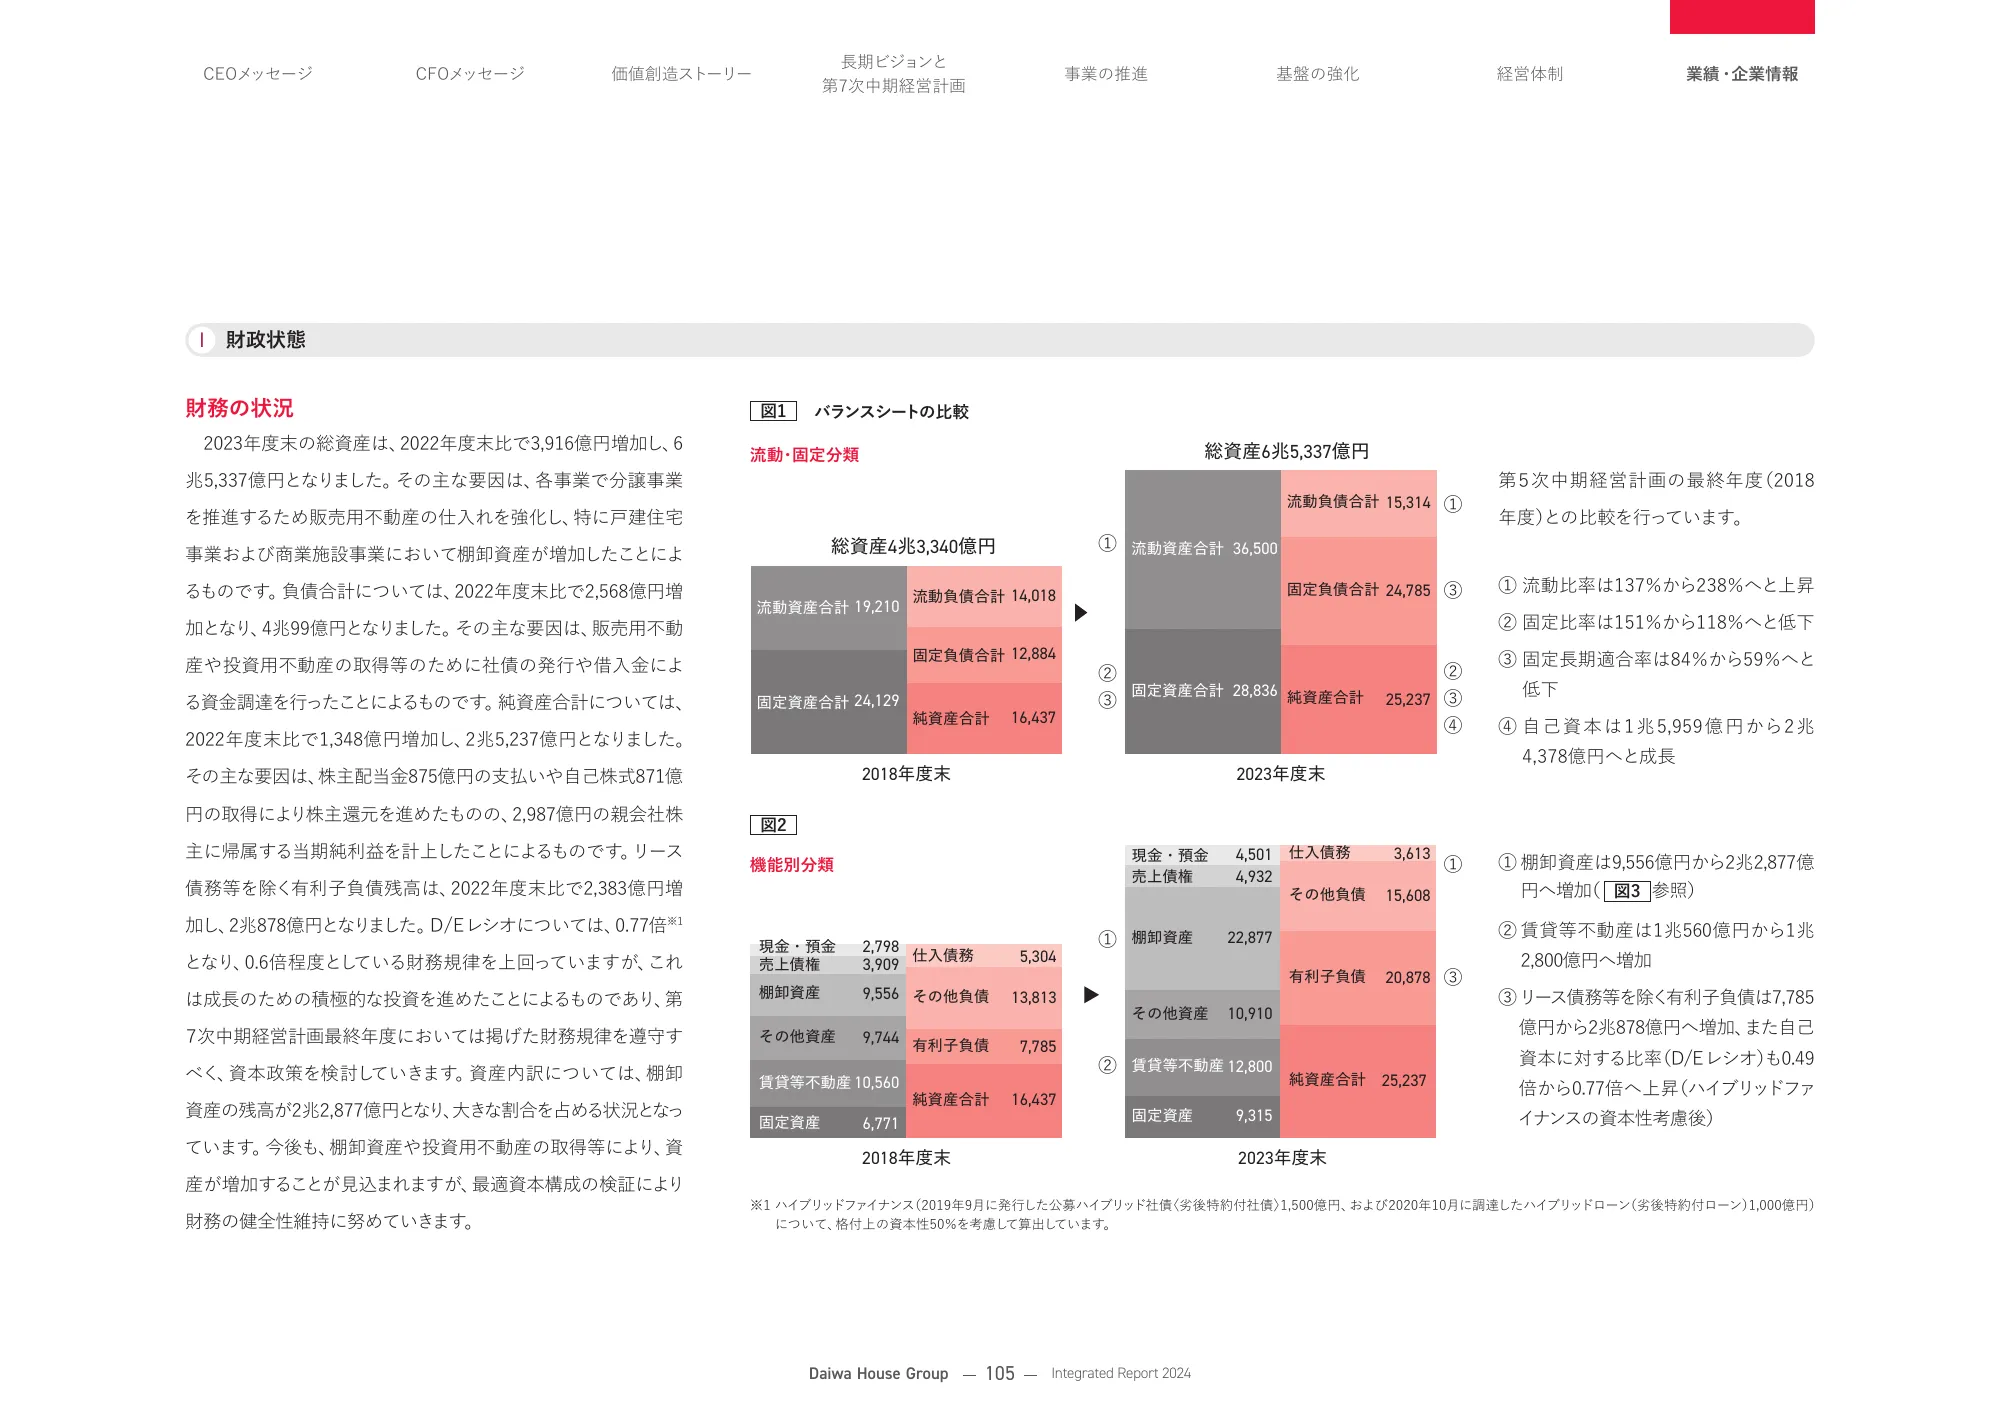Select the 業績・企業情報 tab

point(1742,74)
